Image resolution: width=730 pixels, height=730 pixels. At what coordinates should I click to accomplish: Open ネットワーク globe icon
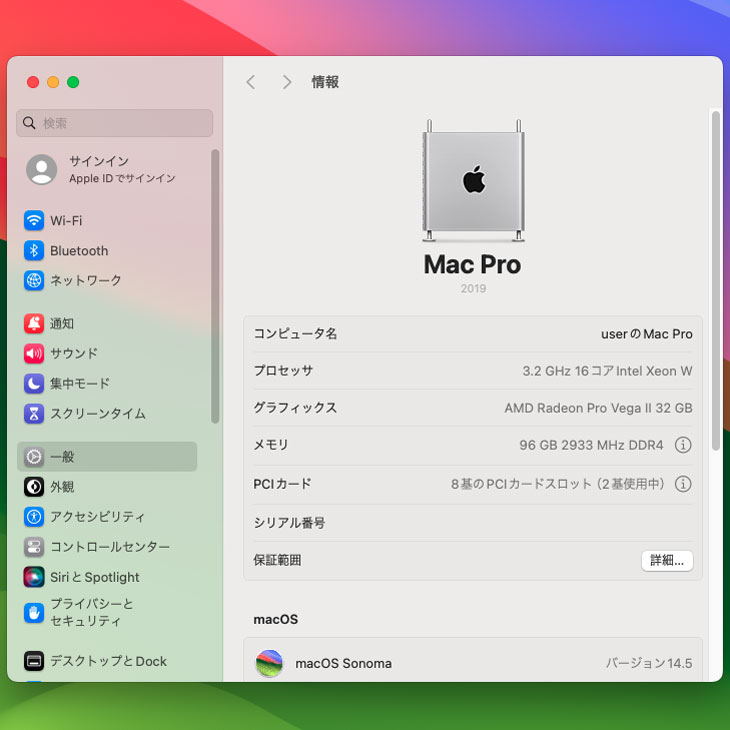pos(34,281)
